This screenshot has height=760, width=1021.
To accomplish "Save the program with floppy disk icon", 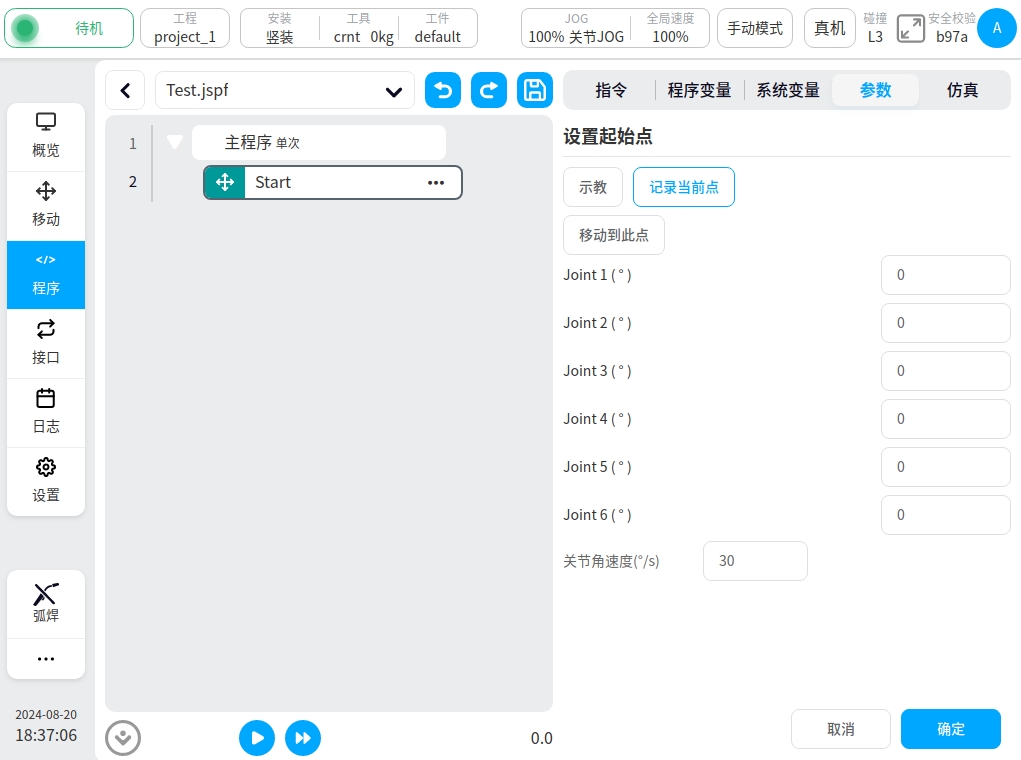I will (x=535, y=90).
